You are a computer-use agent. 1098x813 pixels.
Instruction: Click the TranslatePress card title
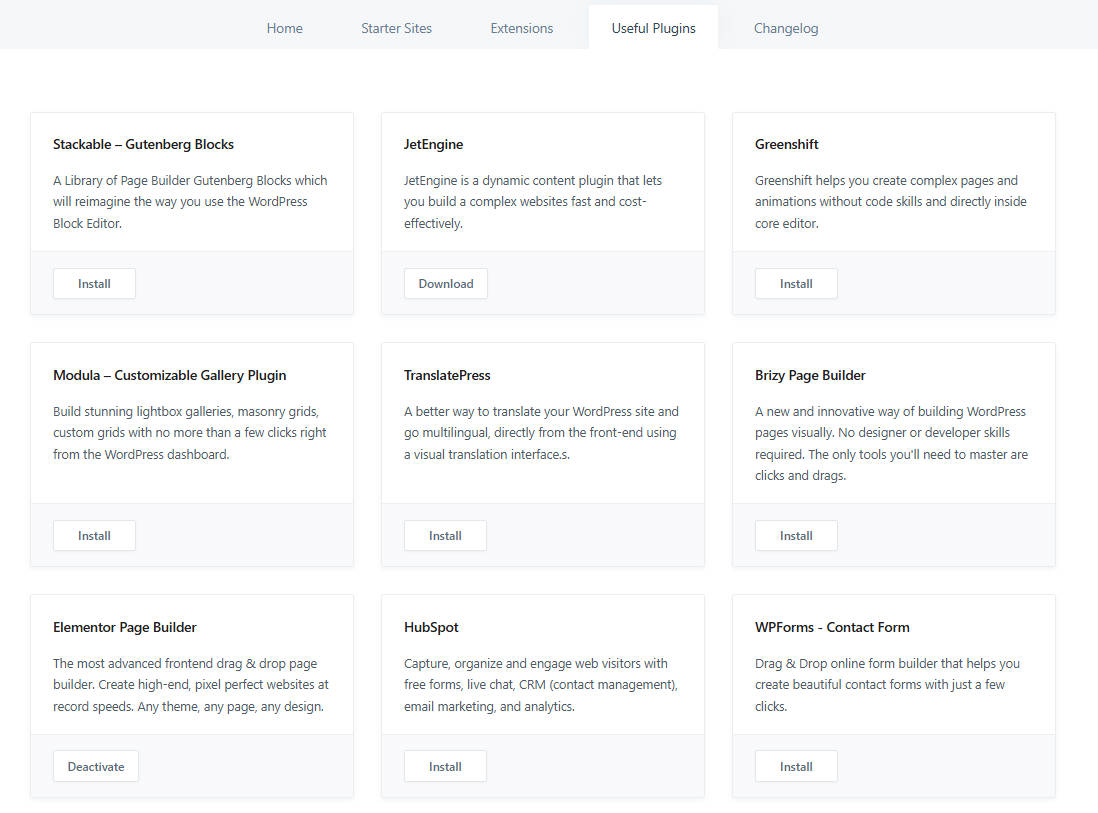point(447,375)
